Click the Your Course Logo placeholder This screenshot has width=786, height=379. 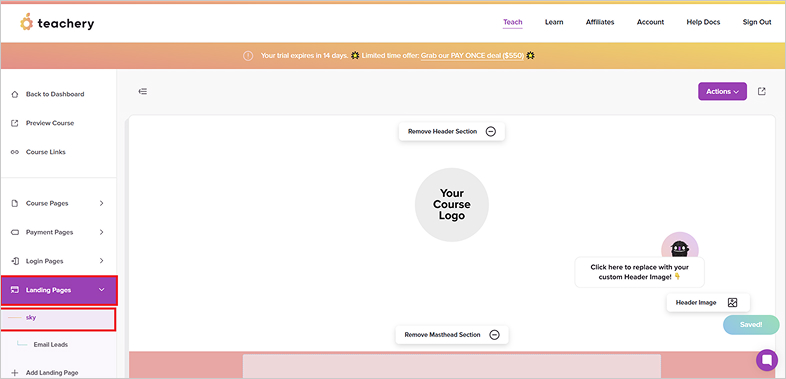[x=452, y=205]
